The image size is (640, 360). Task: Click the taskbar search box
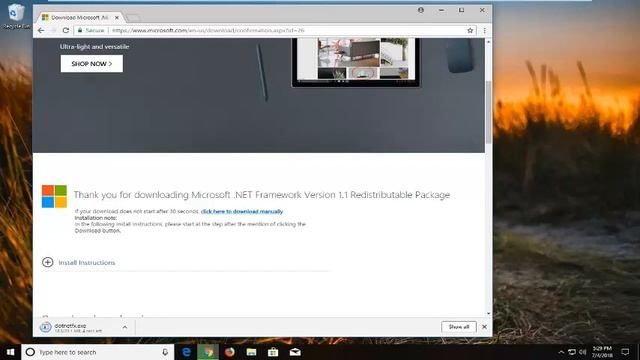coord(98,352)
